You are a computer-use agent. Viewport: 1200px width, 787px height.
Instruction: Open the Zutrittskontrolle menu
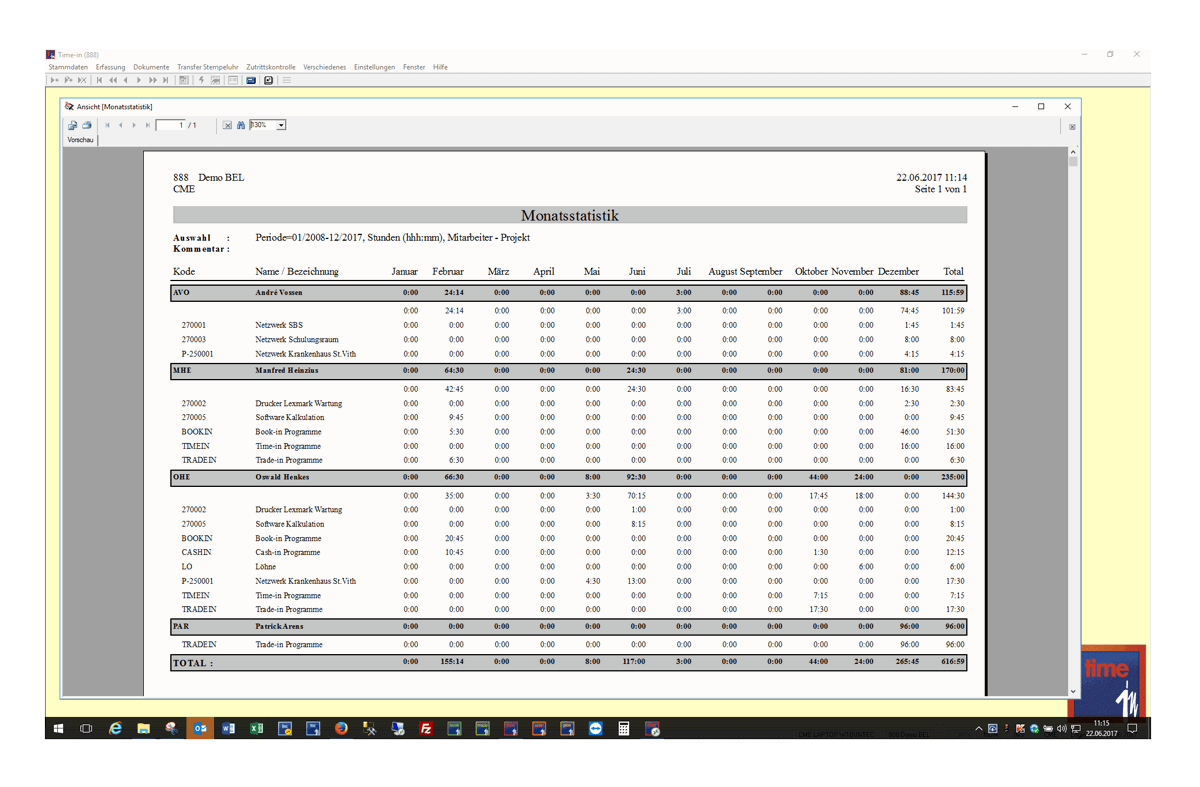tap(271, 67)
